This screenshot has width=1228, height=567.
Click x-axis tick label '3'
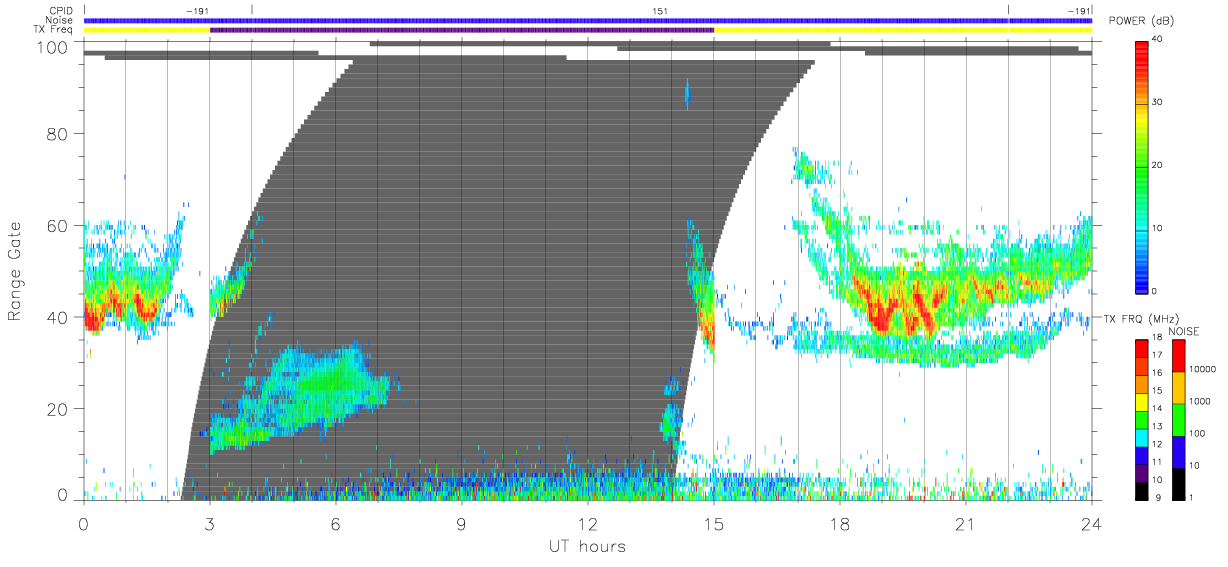pyautogui.click(x=209, y=524)
